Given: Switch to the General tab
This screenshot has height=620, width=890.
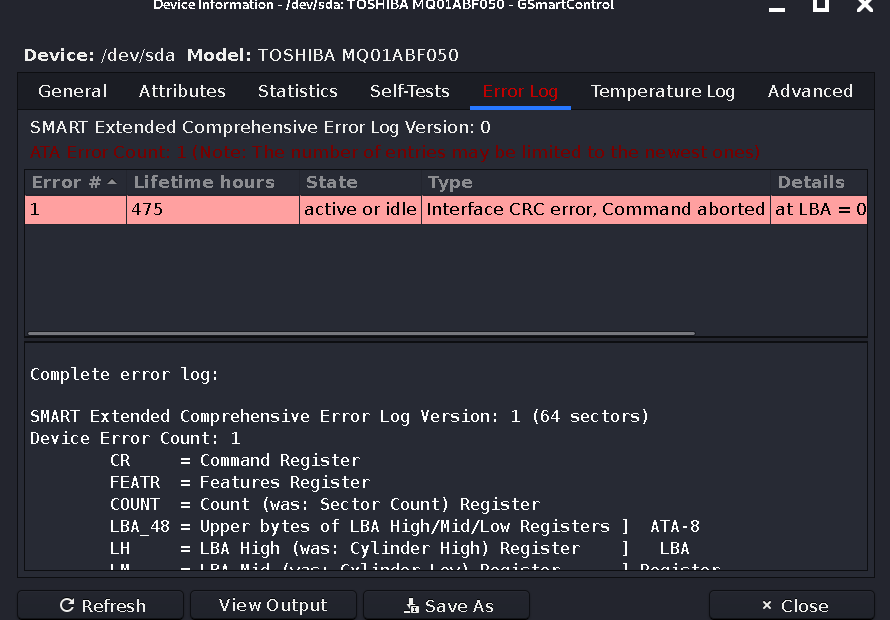Looking at the screenshot, I should click(73, 91).
